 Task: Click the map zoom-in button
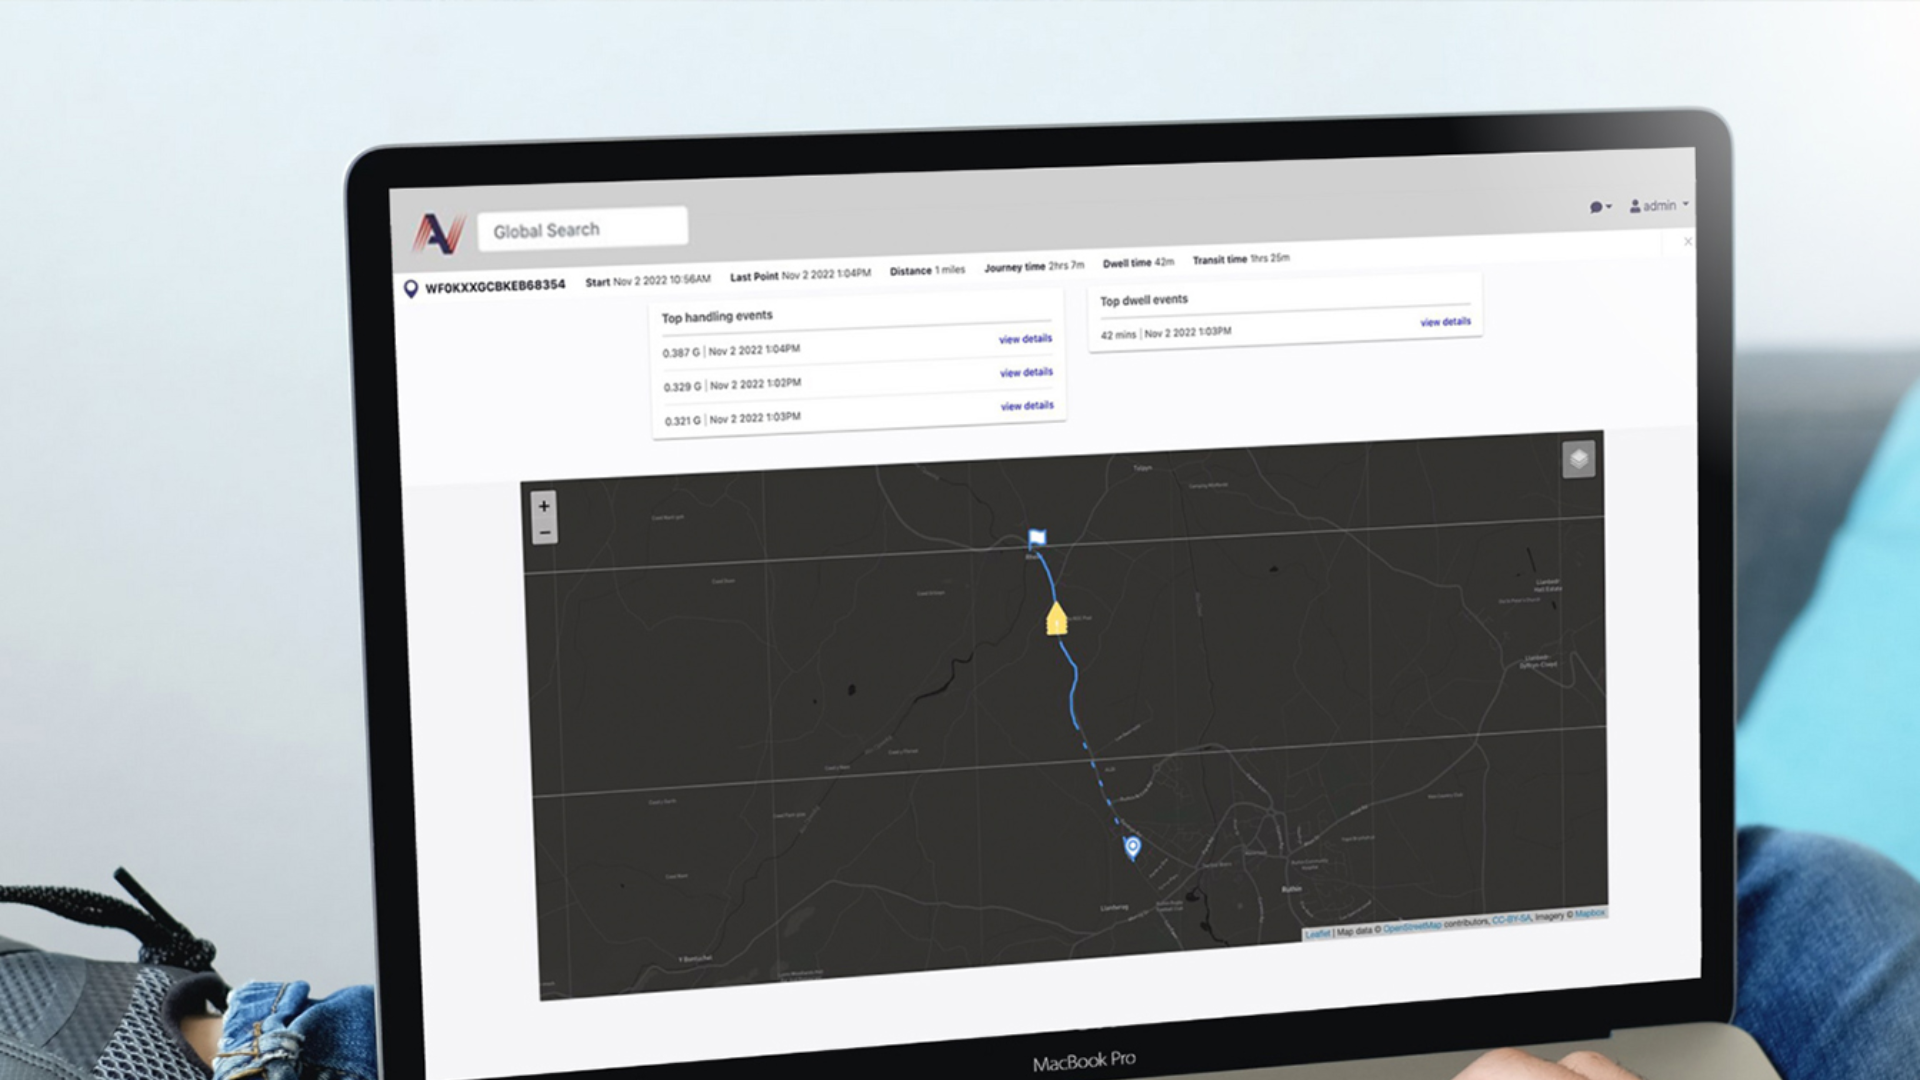coord(545,505)
